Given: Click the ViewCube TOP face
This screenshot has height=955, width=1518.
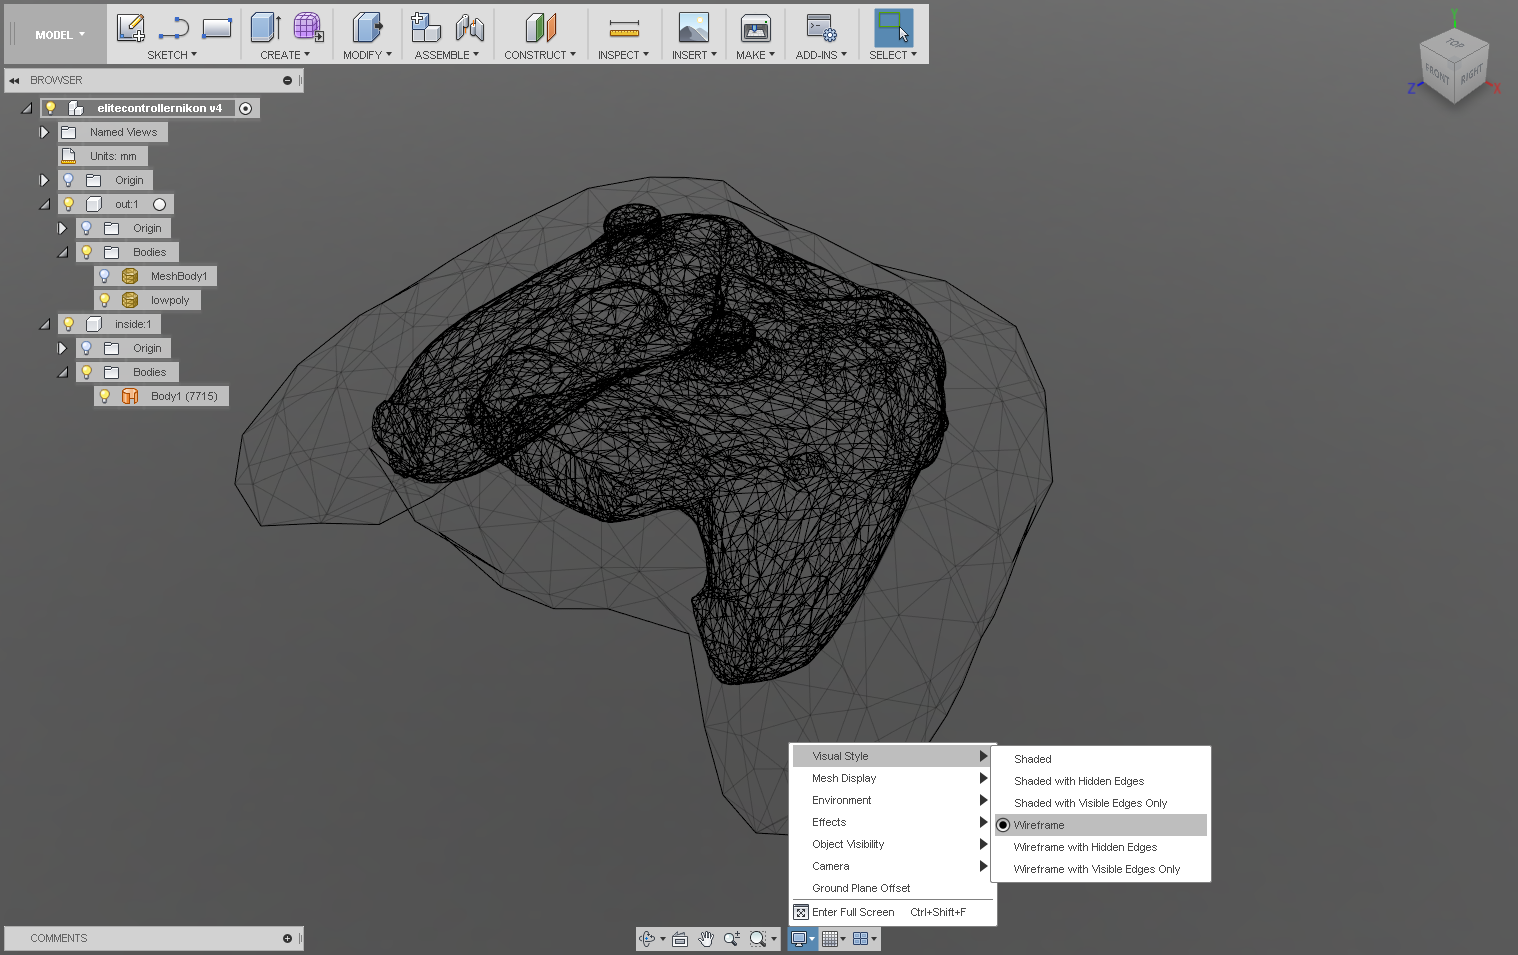Looking at the screenshot, I should [1455, 44].
